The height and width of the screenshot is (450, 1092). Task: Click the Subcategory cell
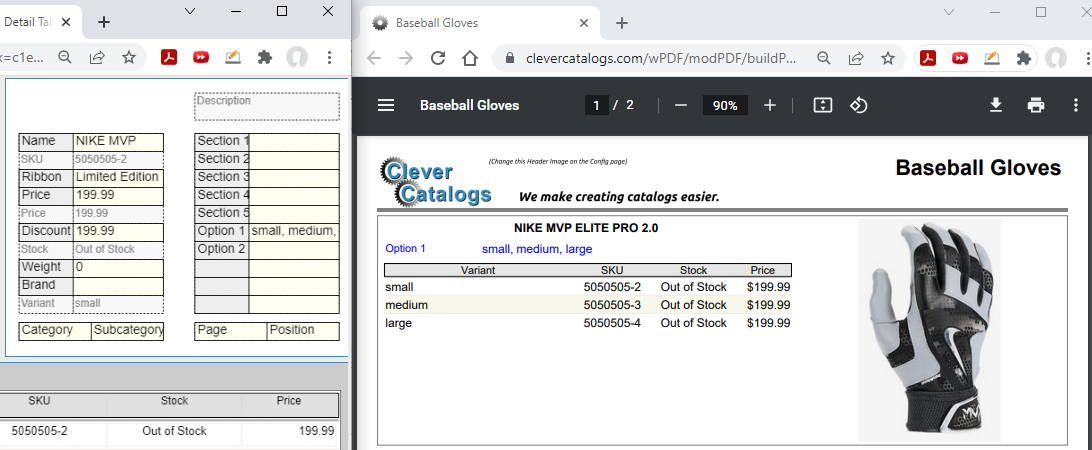coord(128,332)
